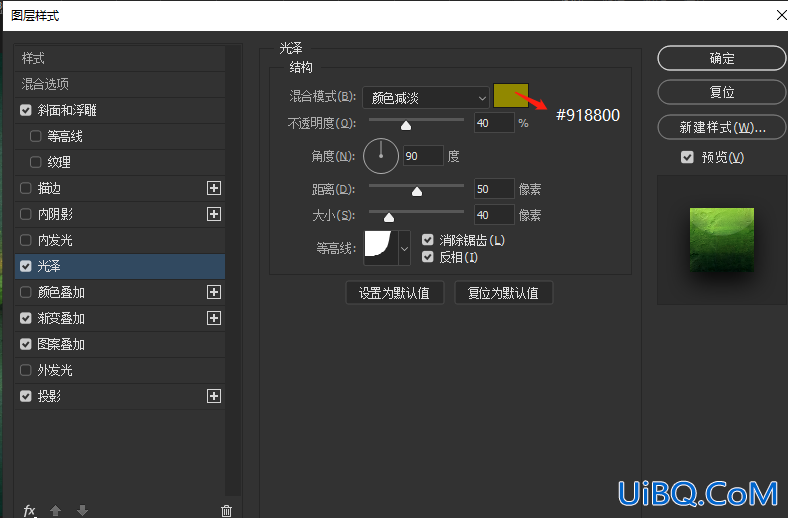Click the 不透明度 value field
Viewport: 788px width, 518px height.
coord(494,123)
